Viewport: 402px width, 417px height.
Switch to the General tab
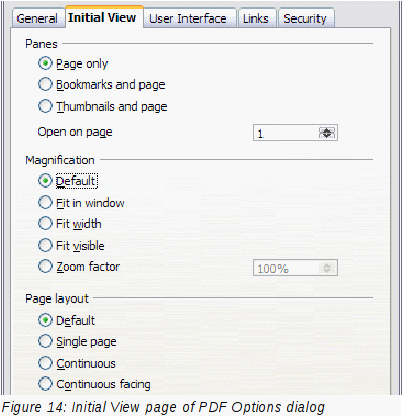click(37, 18)
